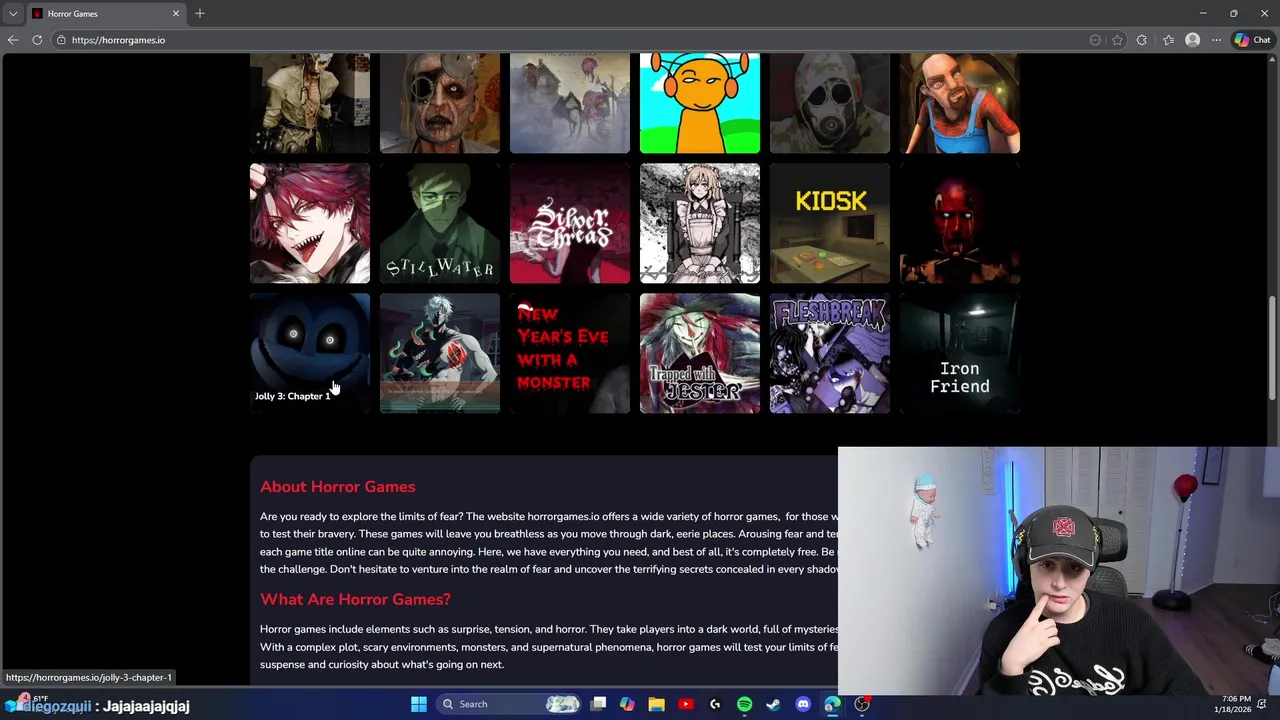Click the page vertical scrollbar thumb

1273,350
